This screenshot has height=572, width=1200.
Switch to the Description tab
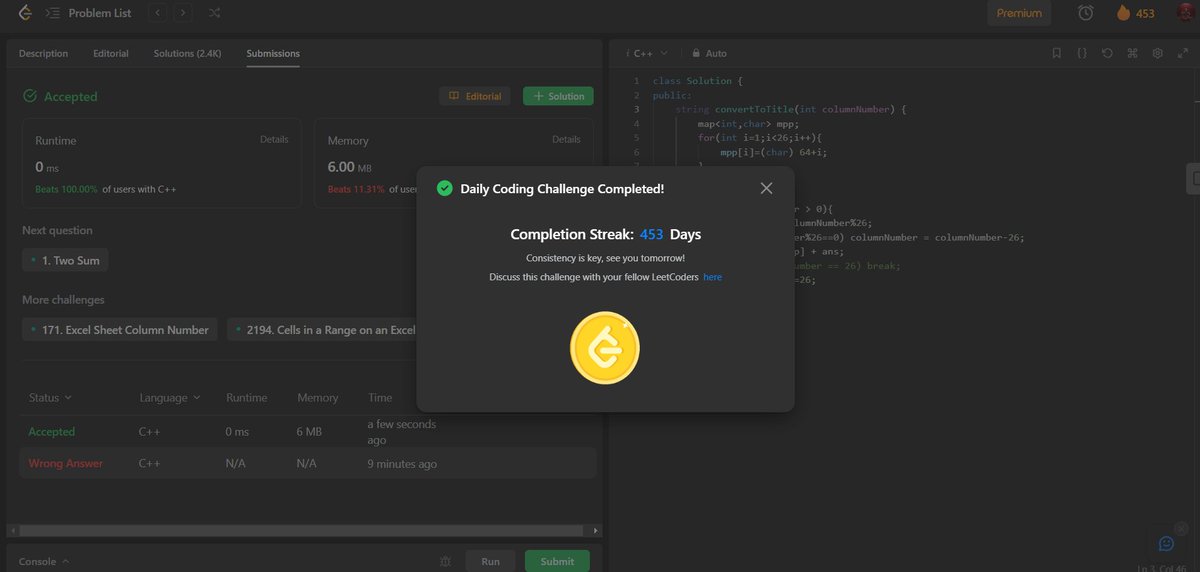[44, 53]
